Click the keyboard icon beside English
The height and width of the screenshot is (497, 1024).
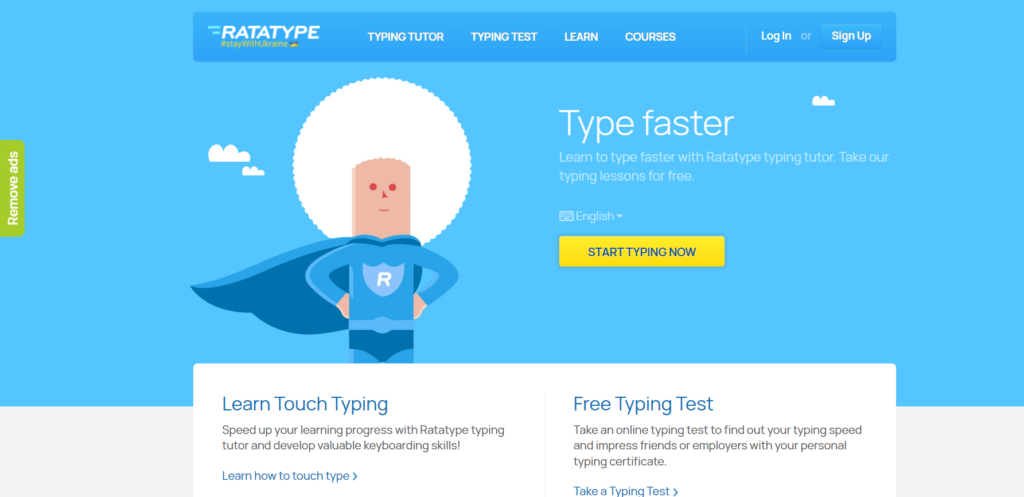566,216
